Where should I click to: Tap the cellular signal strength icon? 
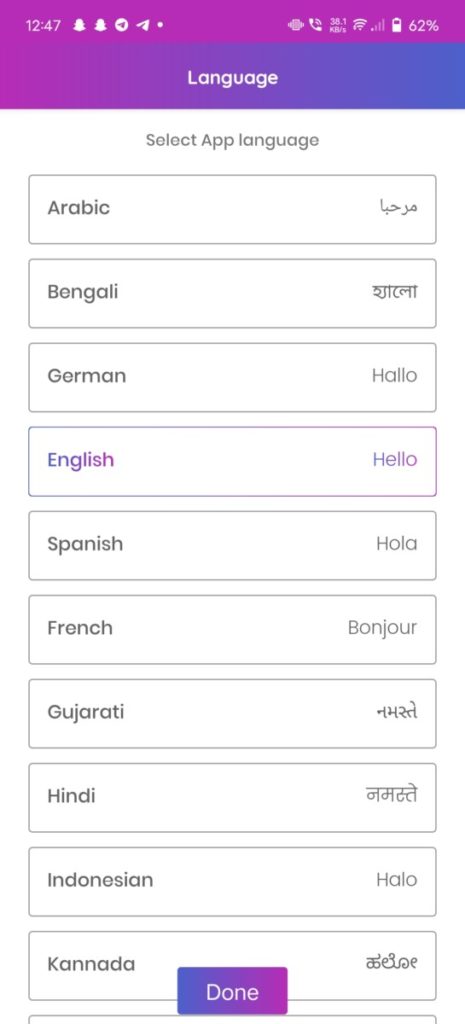[x=377, y=27]
